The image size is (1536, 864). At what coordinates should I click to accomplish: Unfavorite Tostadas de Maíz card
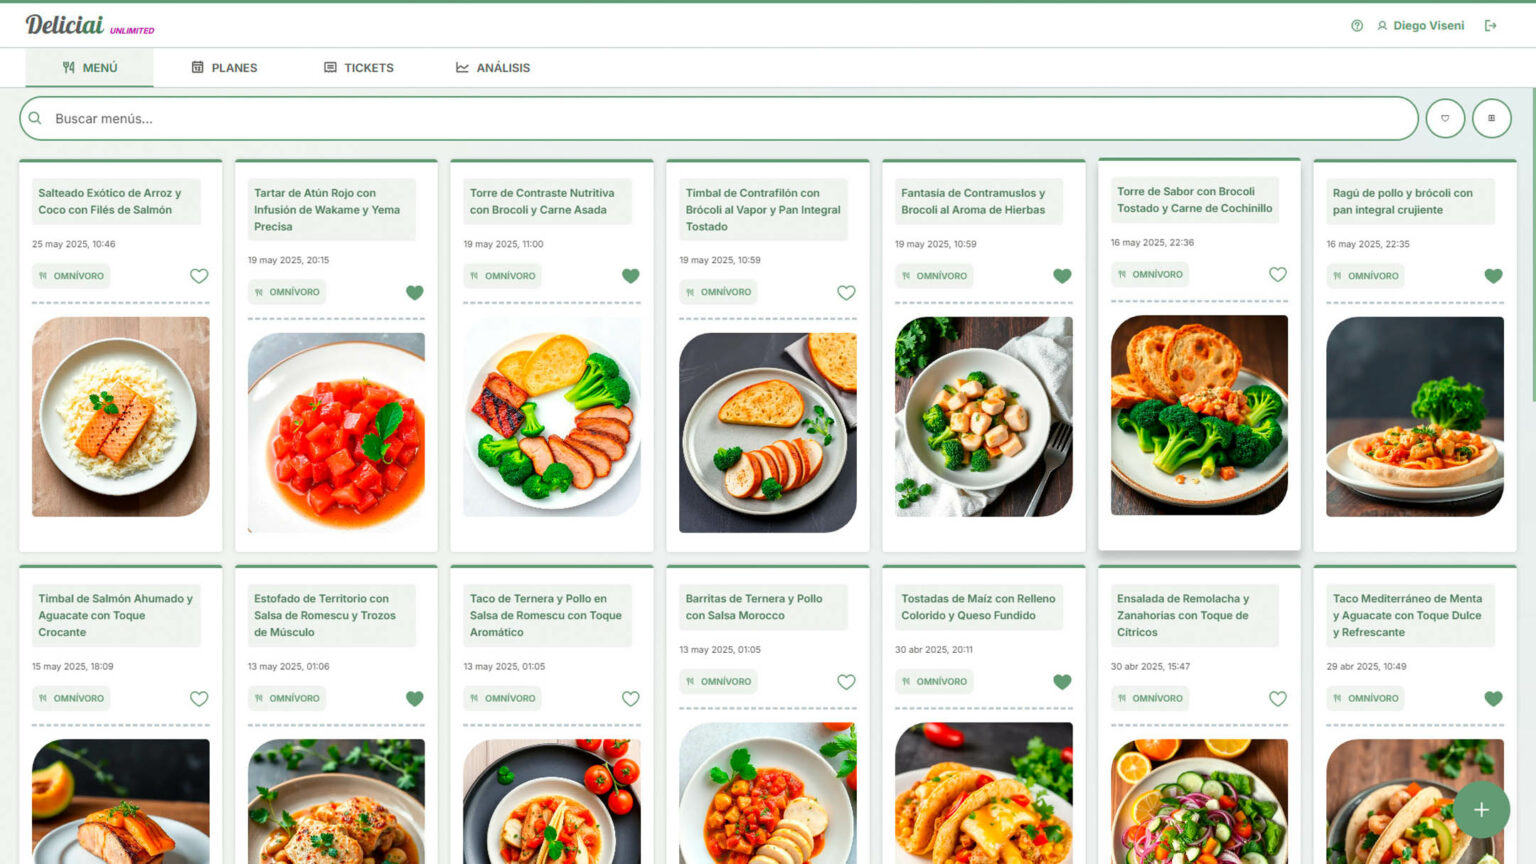coord(1062,682)
